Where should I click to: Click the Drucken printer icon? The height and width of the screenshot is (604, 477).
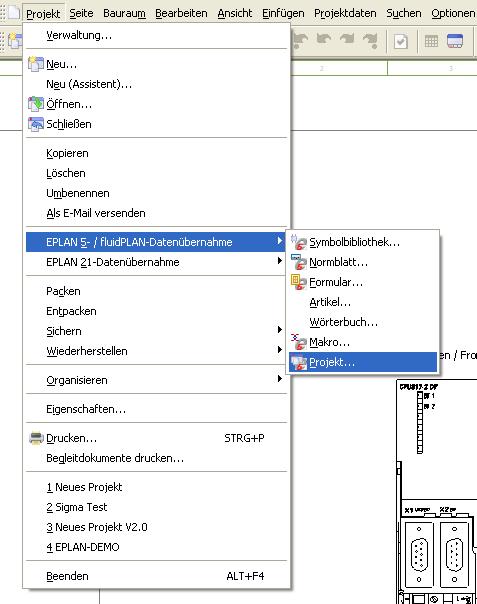click(36, 438)
